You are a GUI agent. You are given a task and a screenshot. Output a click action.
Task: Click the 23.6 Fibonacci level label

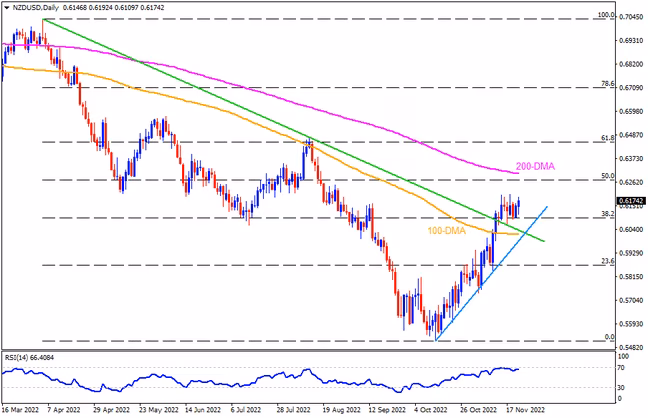tap(608, 261)
